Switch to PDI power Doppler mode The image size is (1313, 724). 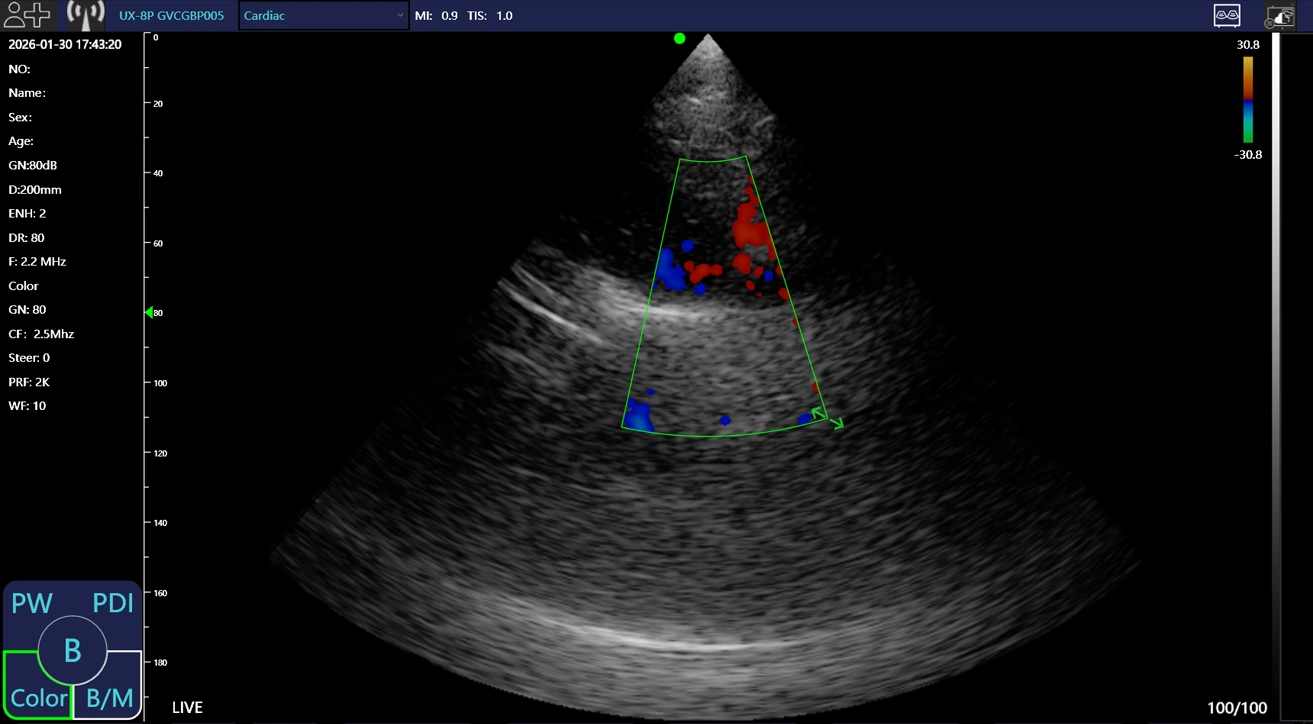[113, 603]
